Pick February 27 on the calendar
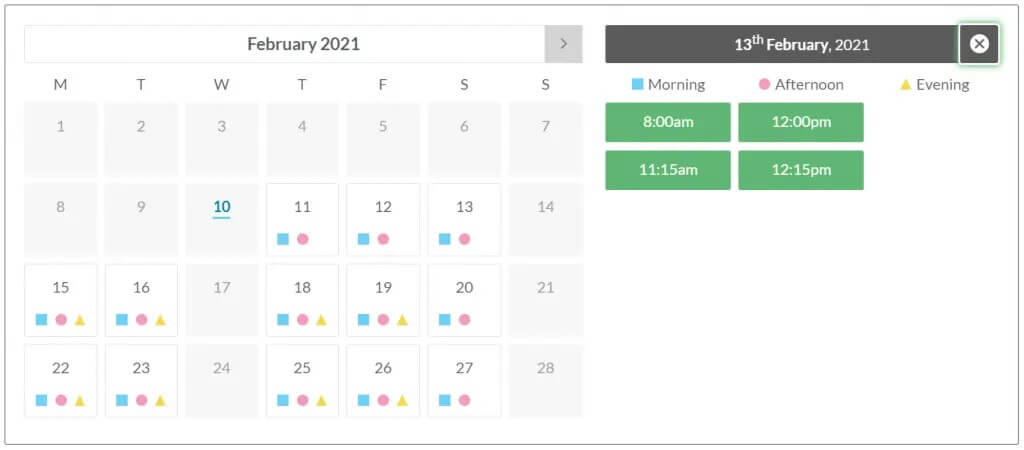The image size is (1024, 450). (464, 369)
